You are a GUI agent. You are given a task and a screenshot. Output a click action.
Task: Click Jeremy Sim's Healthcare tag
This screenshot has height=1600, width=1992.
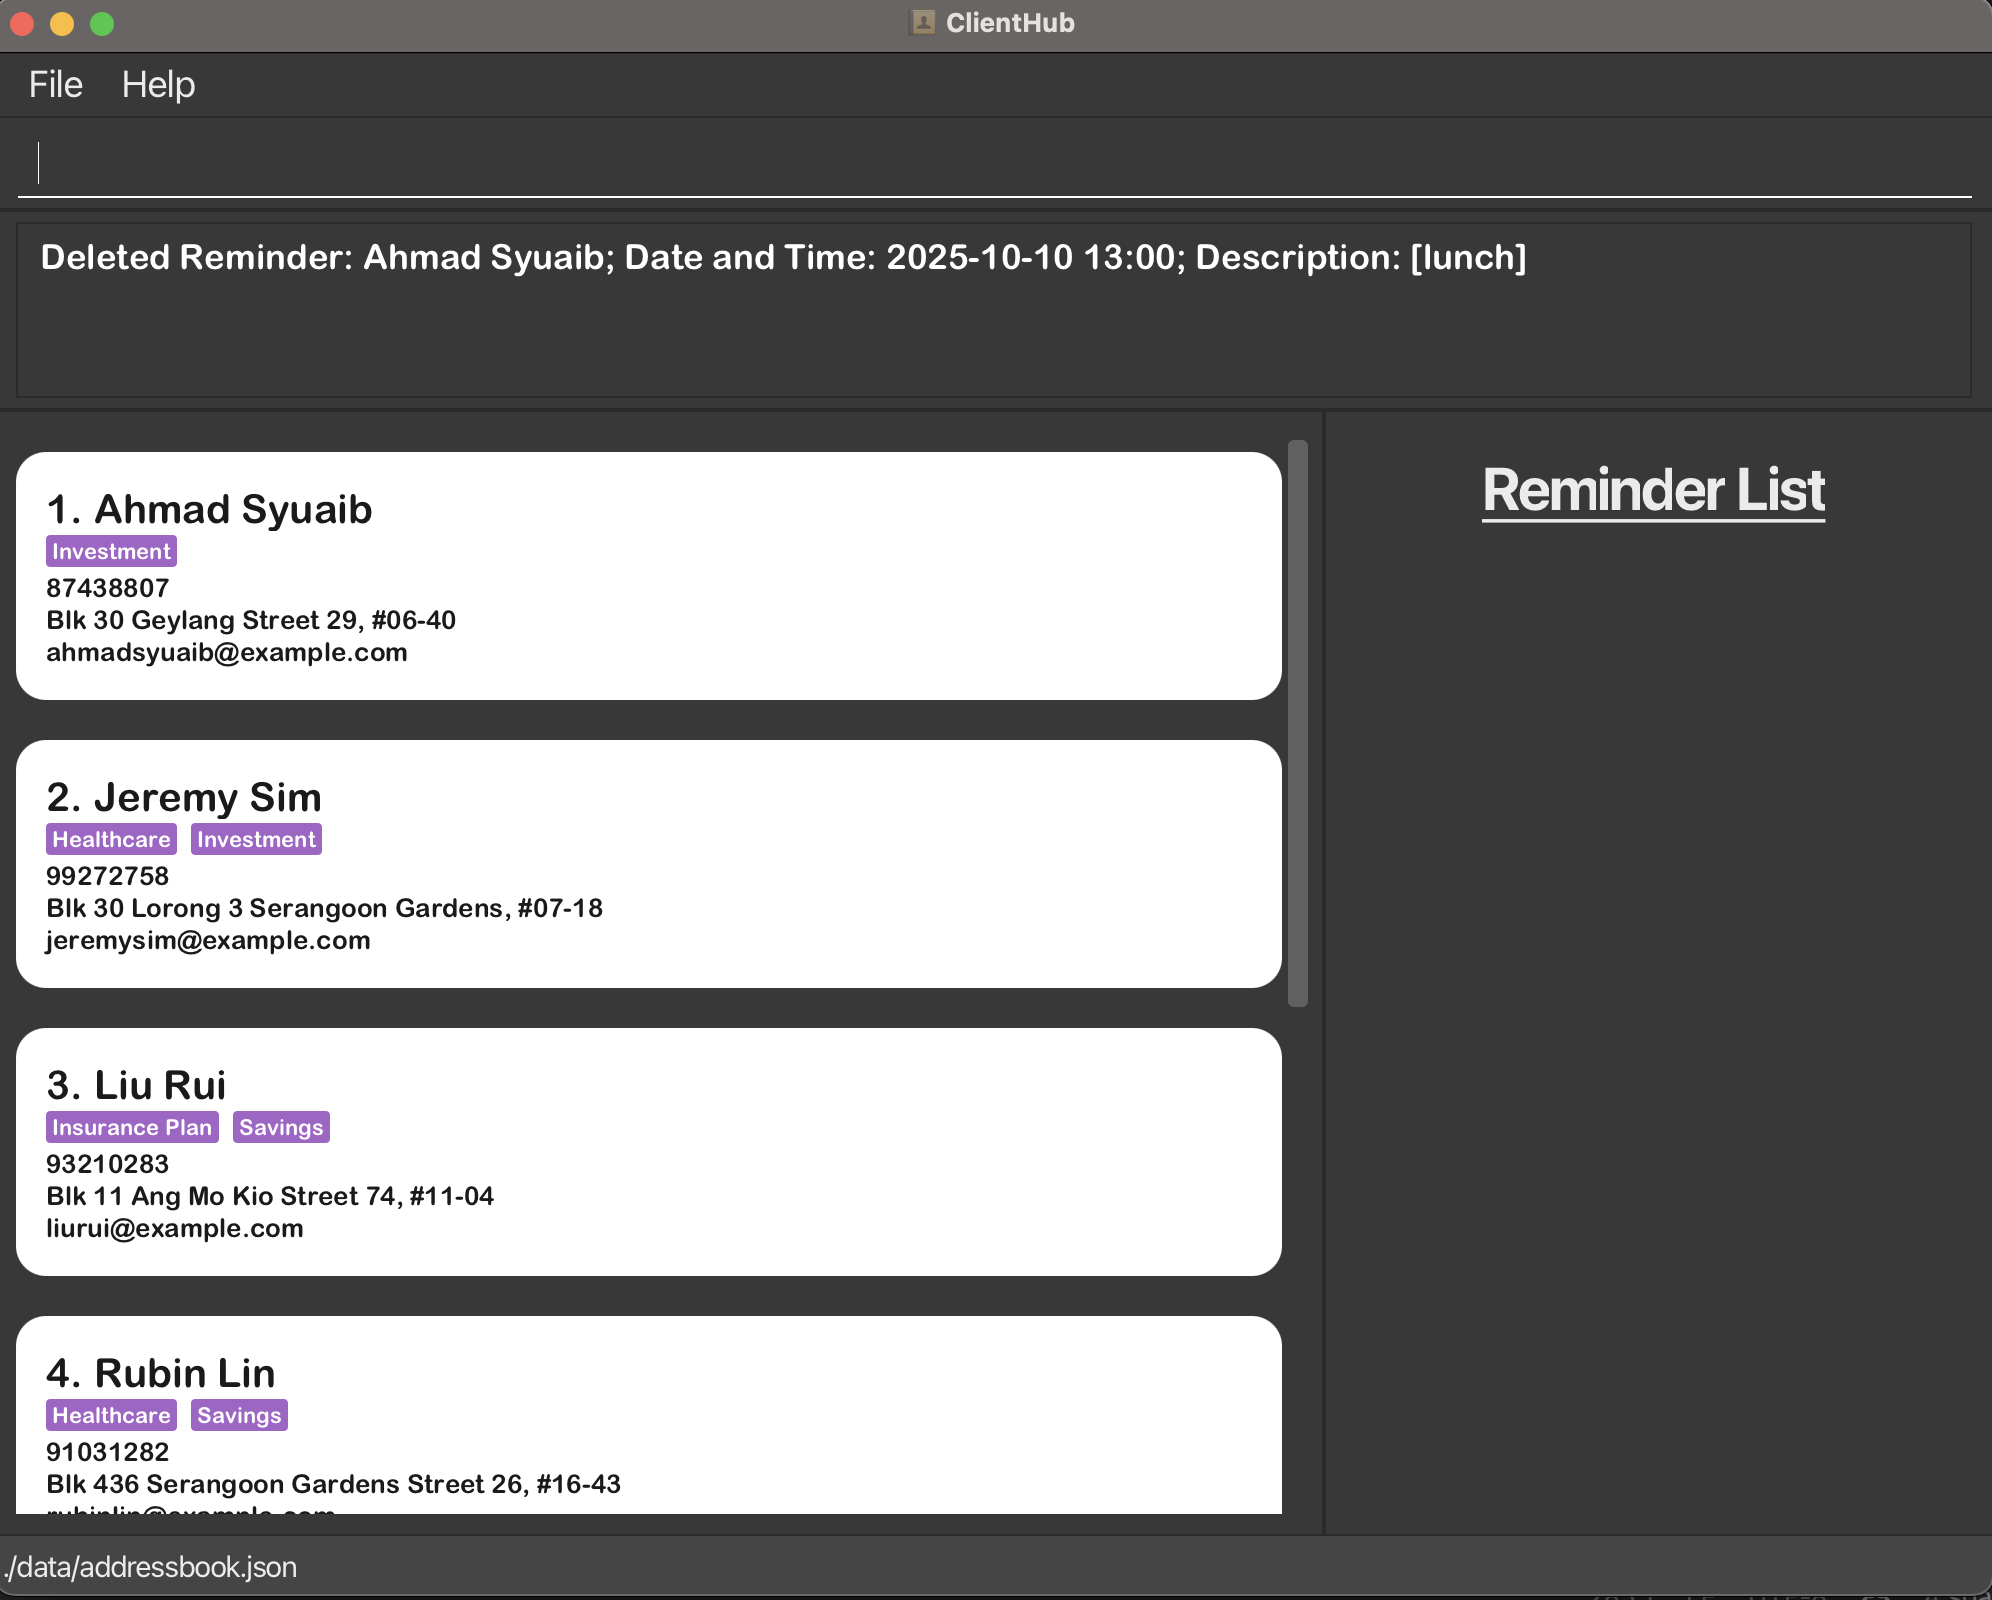click(111, 840)
